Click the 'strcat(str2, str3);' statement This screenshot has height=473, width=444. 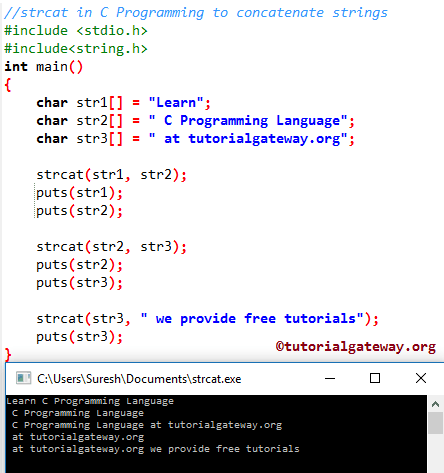(x=112, y=247)
